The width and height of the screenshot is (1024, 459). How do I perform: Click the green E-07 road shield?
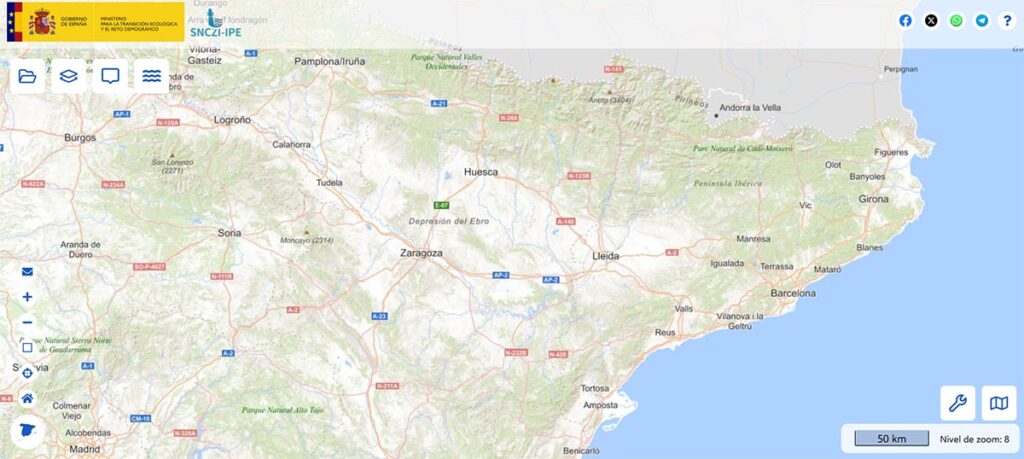click(441, 205)
